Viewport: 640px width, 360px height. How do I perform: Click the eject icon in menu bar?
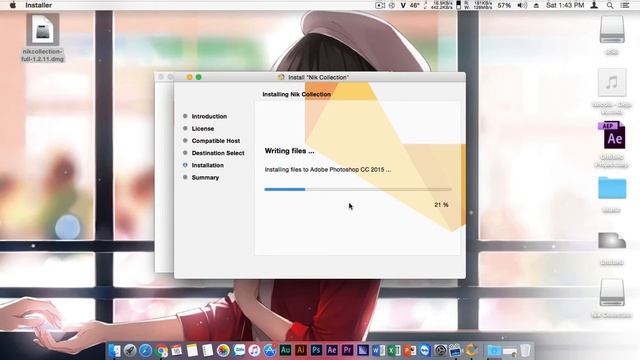coord(536,5)
